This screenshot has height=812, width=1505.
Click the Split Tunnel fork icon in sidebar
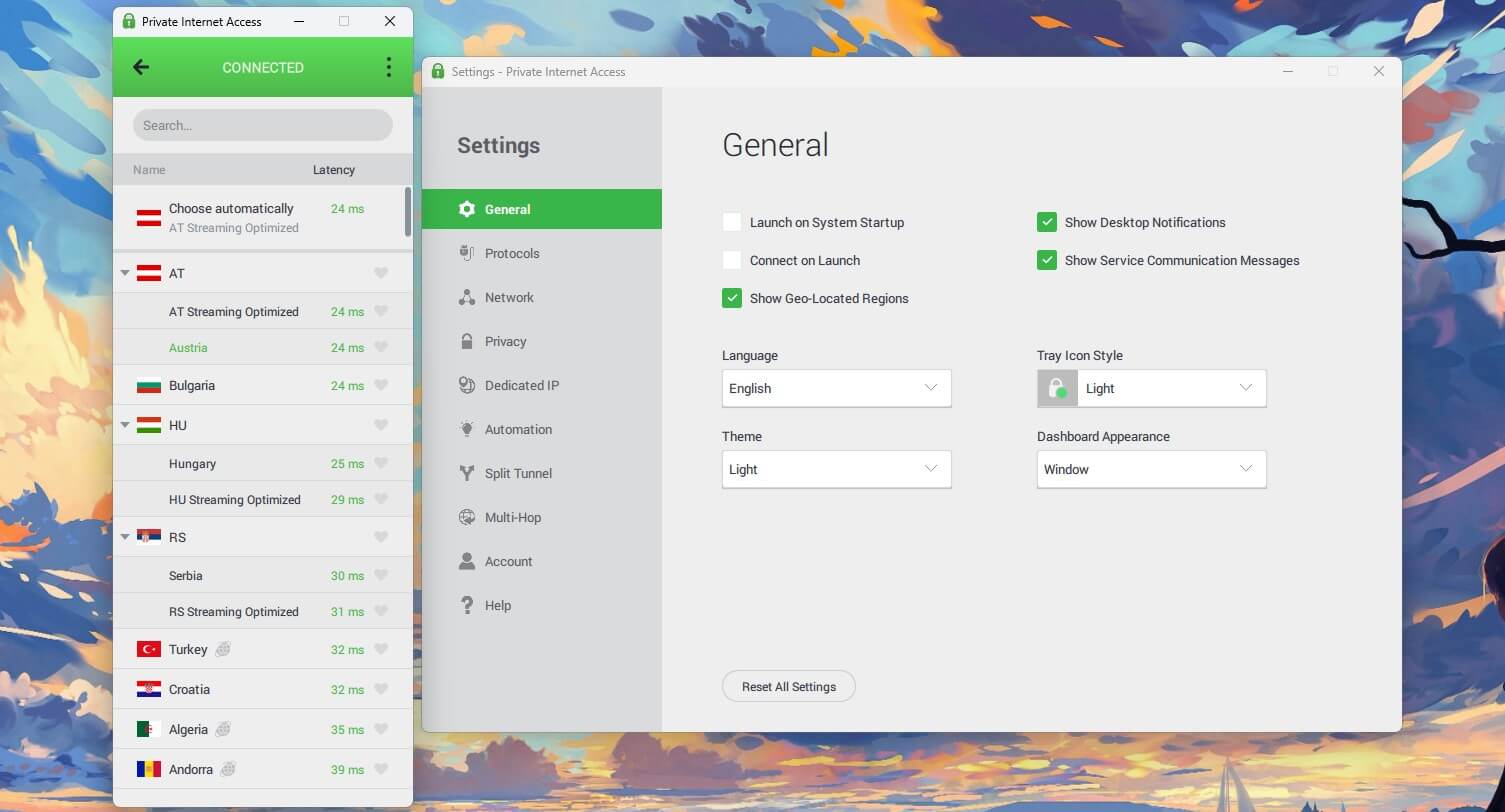coord(466,473)
